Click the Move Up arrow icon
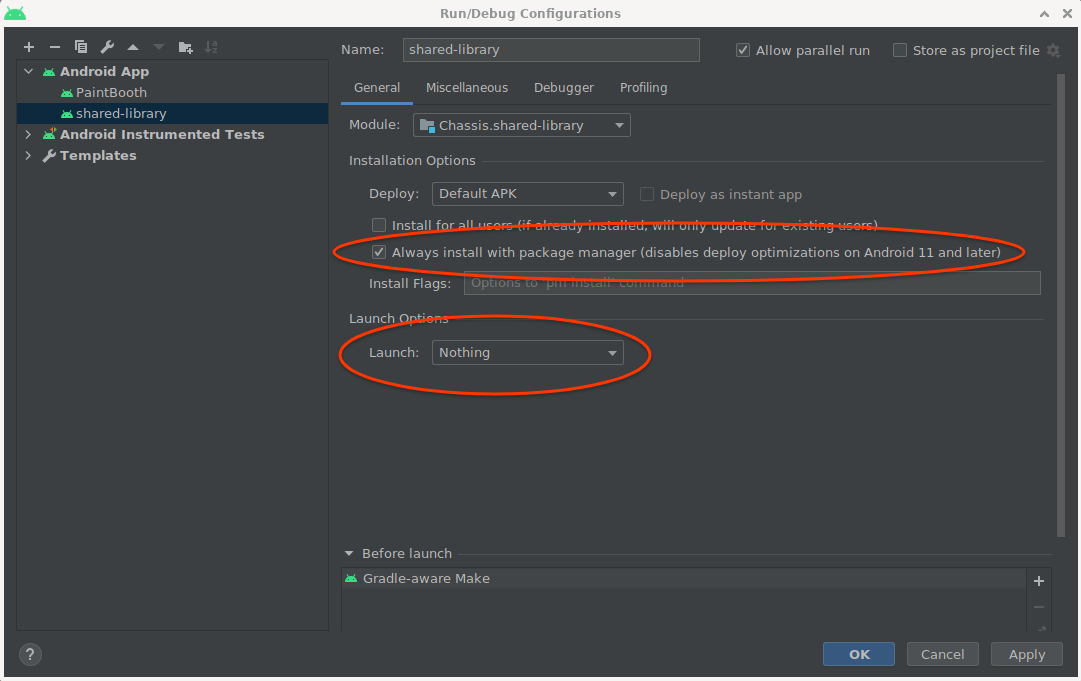 click(x=133, y=47)
